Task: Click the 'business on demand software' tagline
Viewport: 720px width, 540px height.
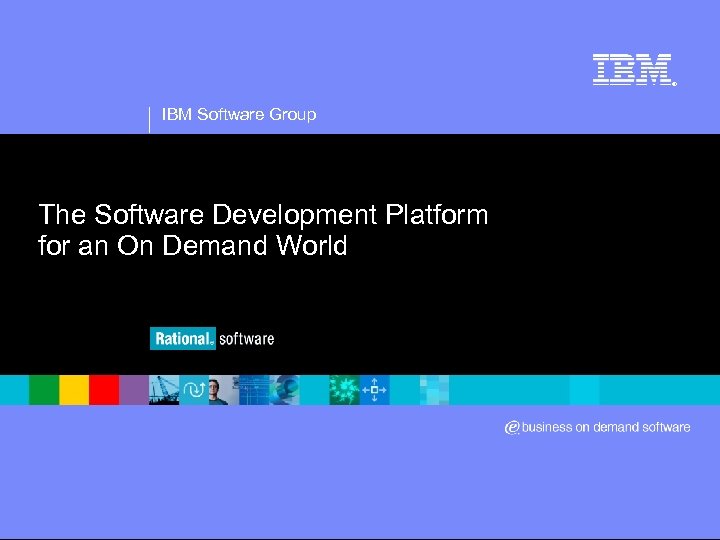Action: click(x=606, y=427)
